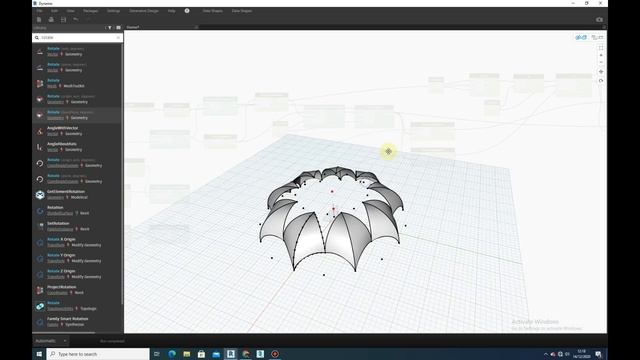Viewport: 640px width, 360px height.
Task: Open Task View on the taskbar
Action: (157, 354)
